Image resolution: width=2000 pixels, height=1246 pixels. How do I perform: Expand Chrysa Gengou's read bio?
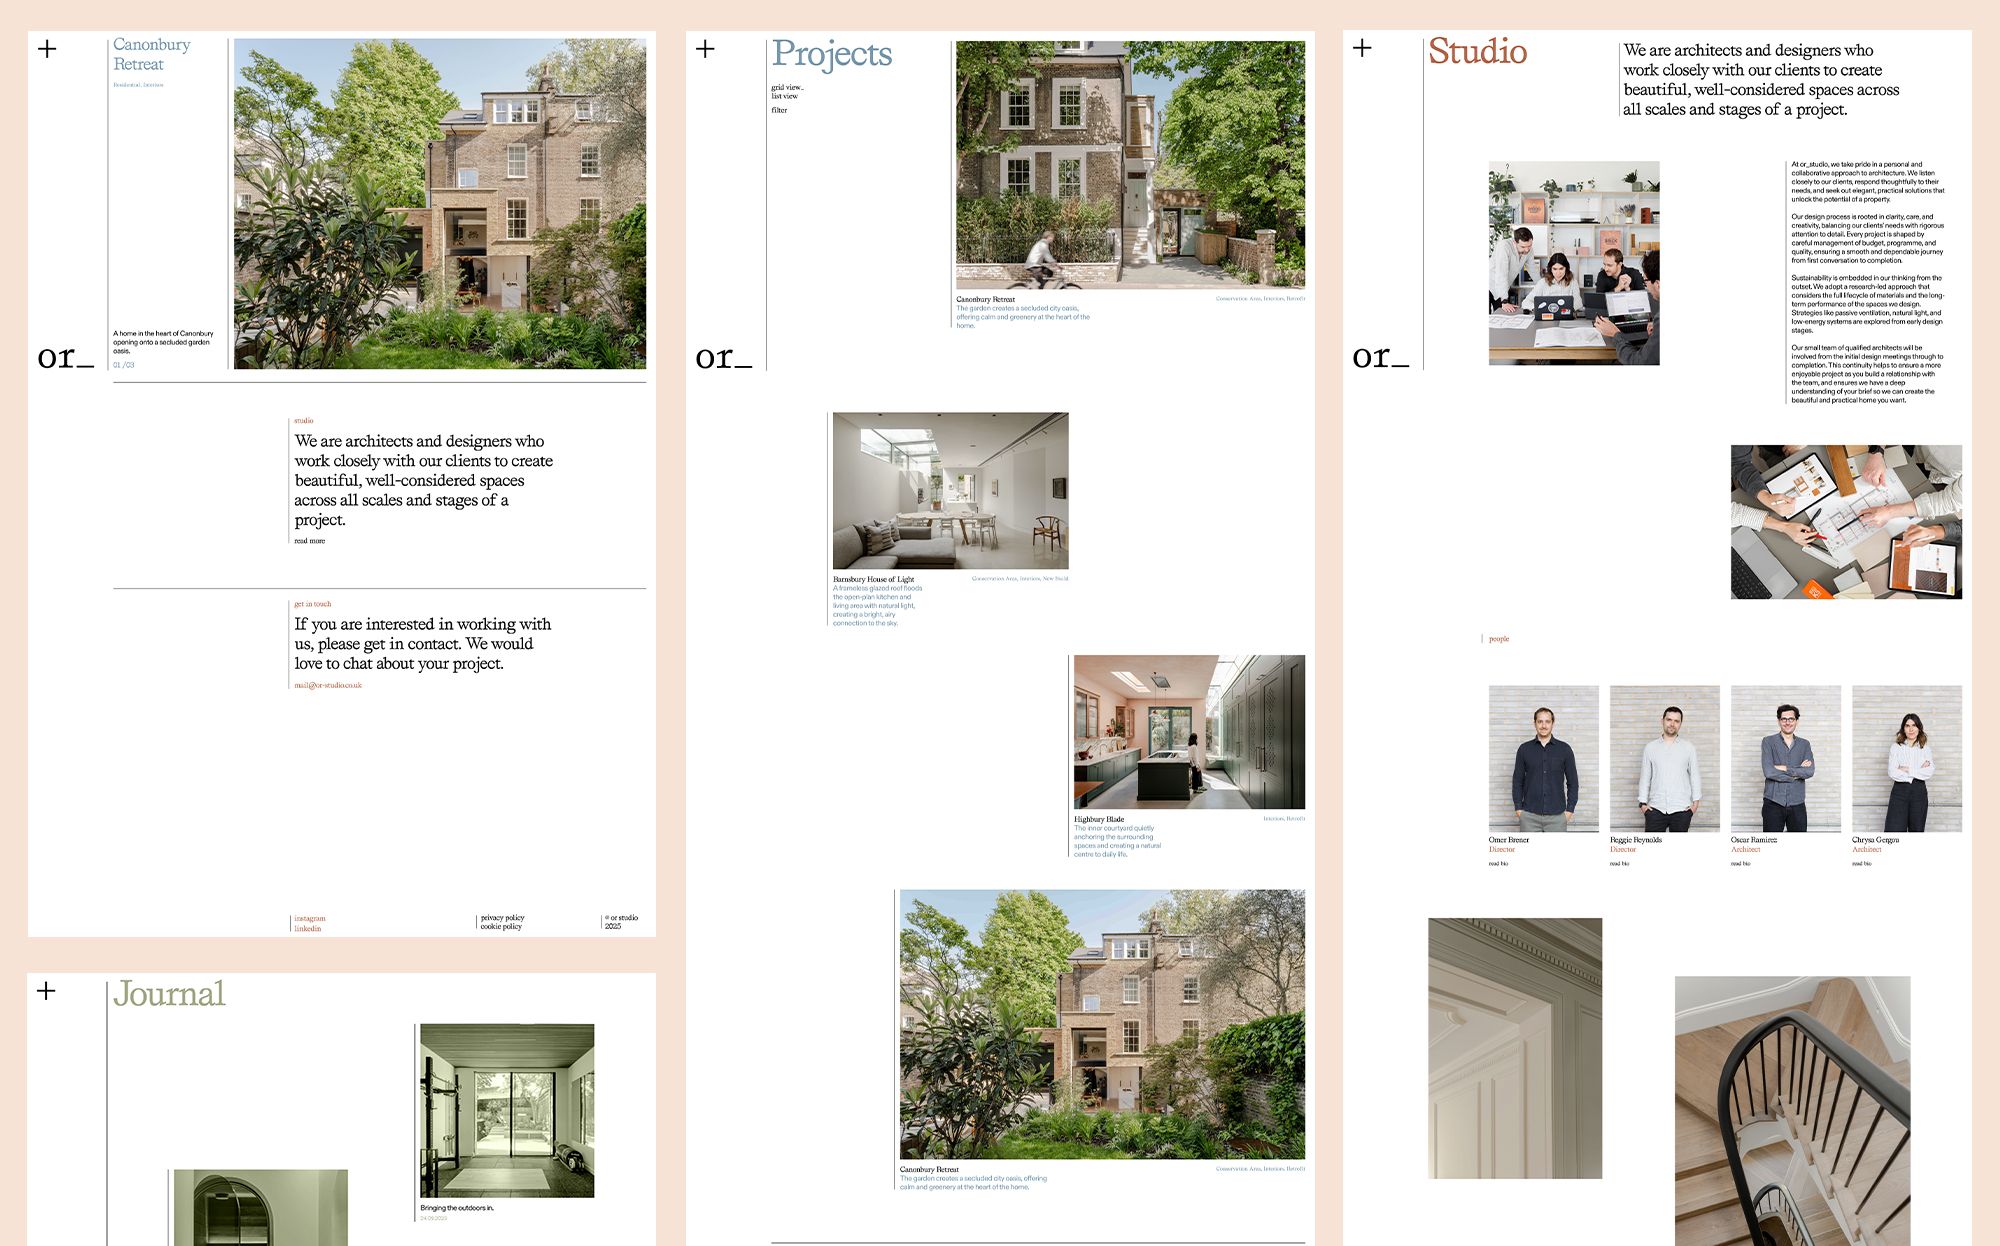(1861, 863)
